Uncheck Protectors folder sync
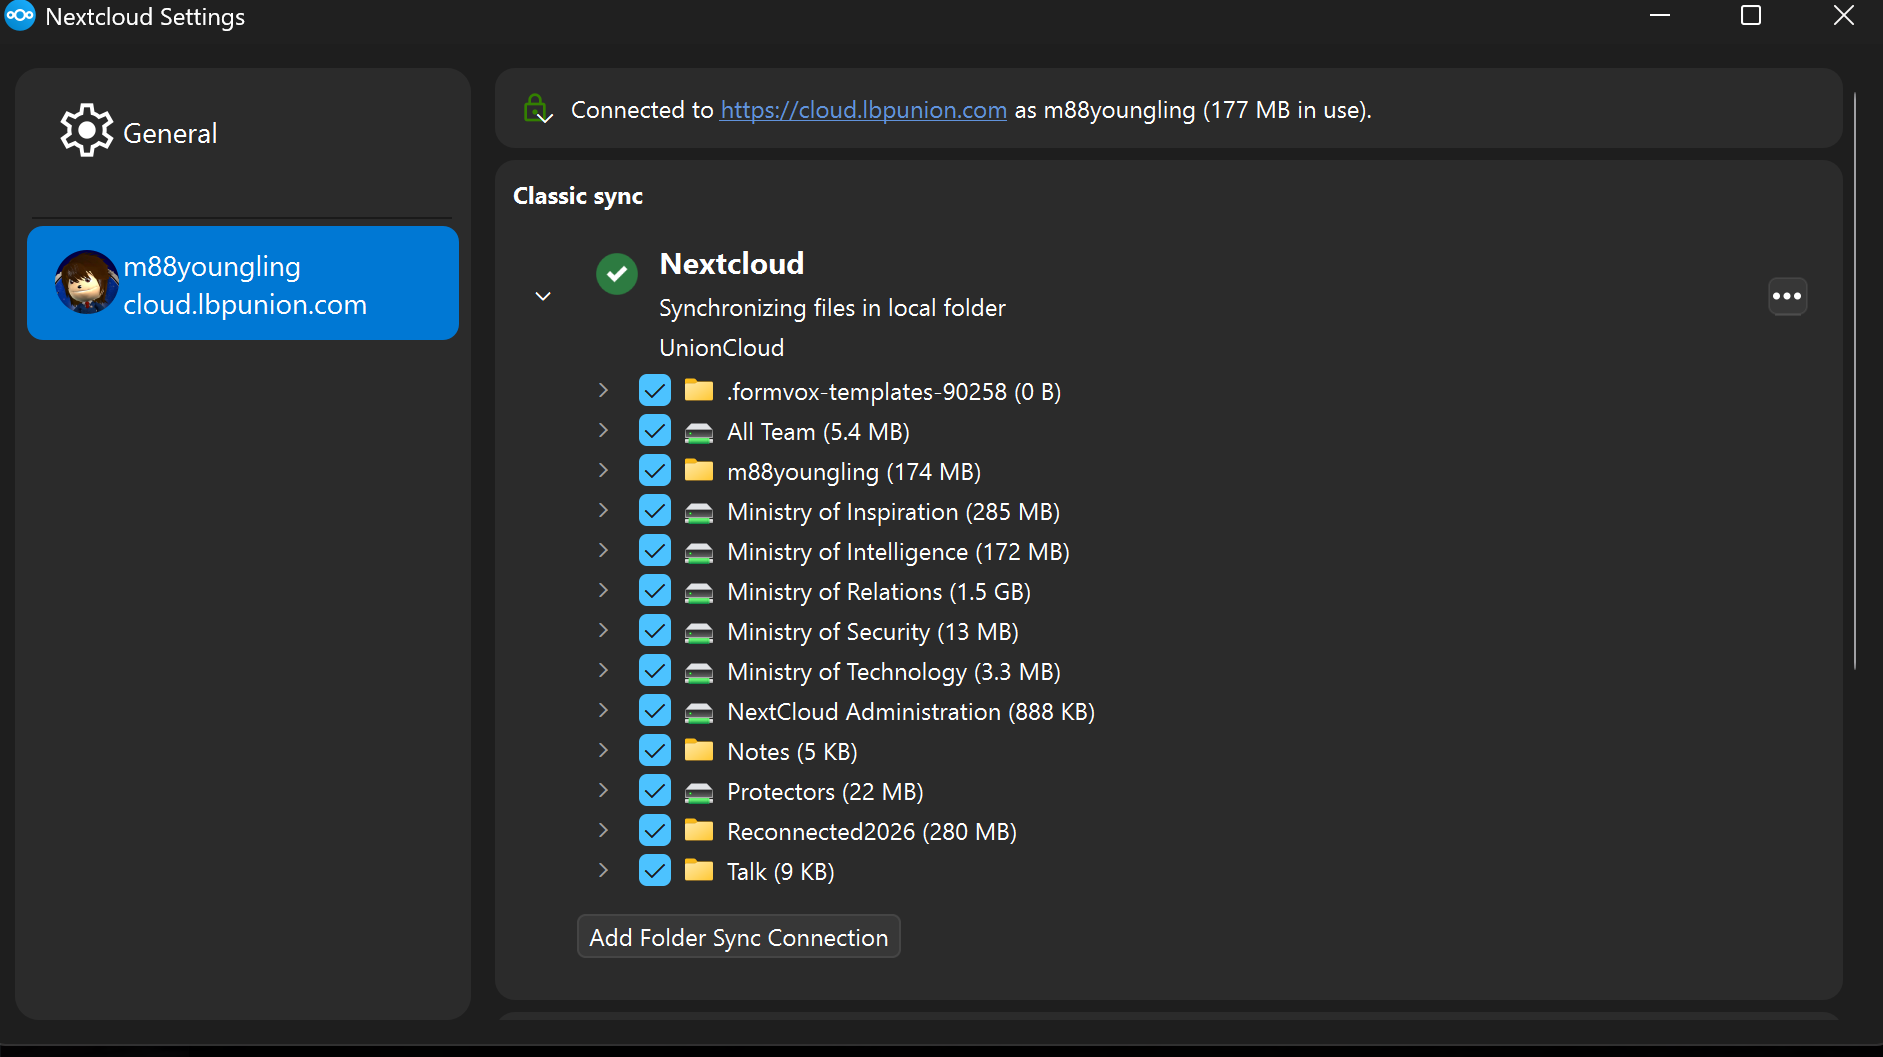Screen dimensions: 1883x1057 point(655,790)
